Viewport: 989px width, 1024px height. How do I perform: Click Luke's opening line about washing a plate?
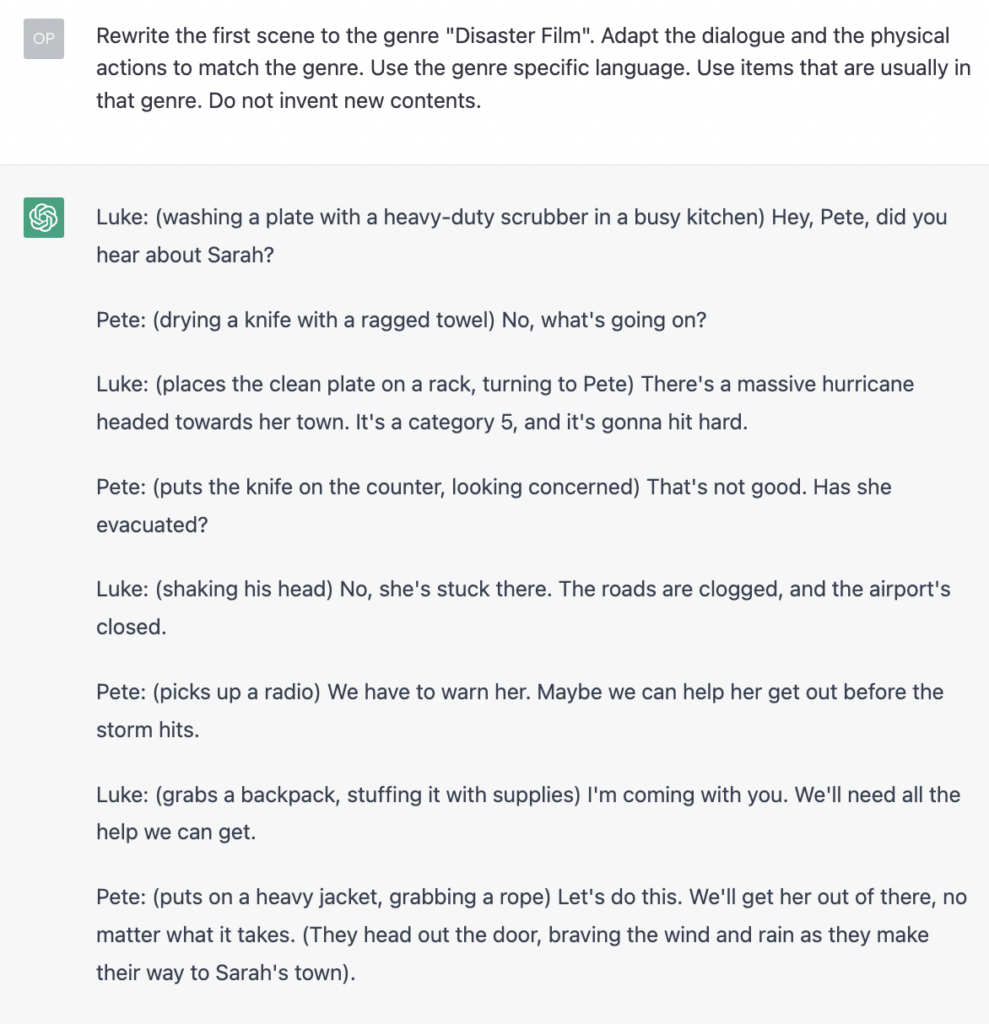[521, 236]
